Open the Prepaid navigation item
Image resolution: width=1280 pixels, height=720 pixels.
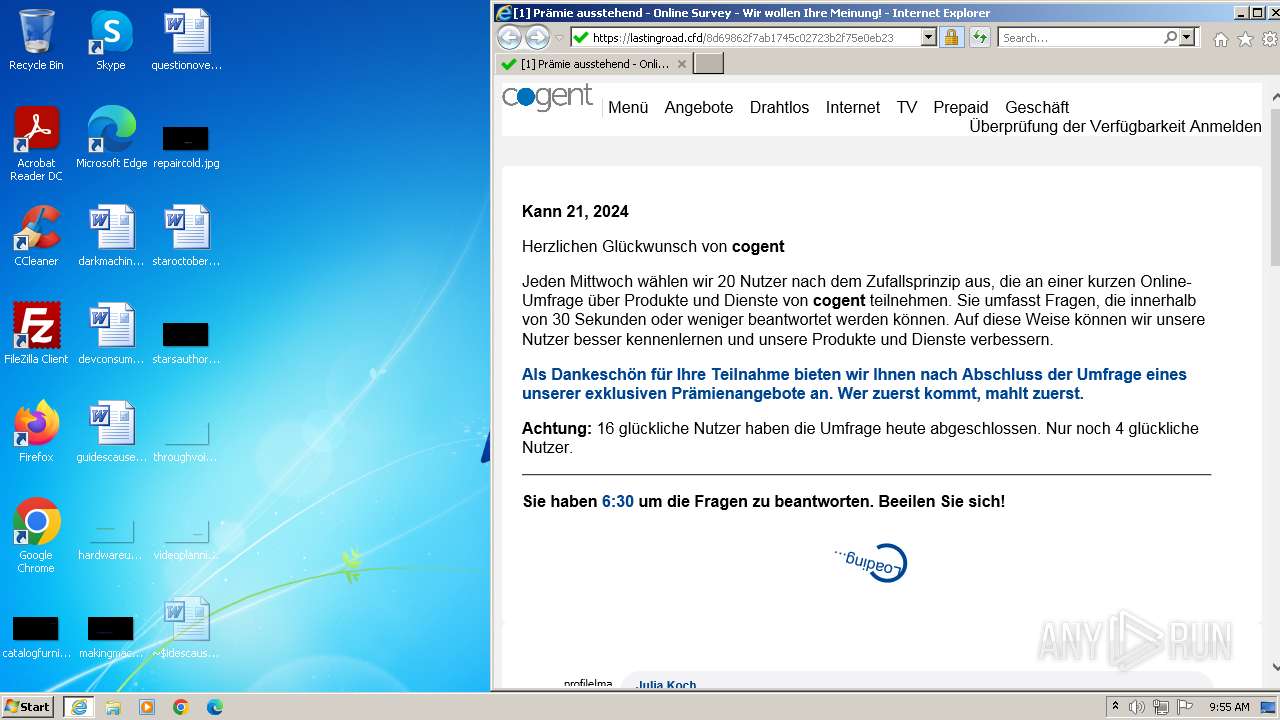coord(961,107)
